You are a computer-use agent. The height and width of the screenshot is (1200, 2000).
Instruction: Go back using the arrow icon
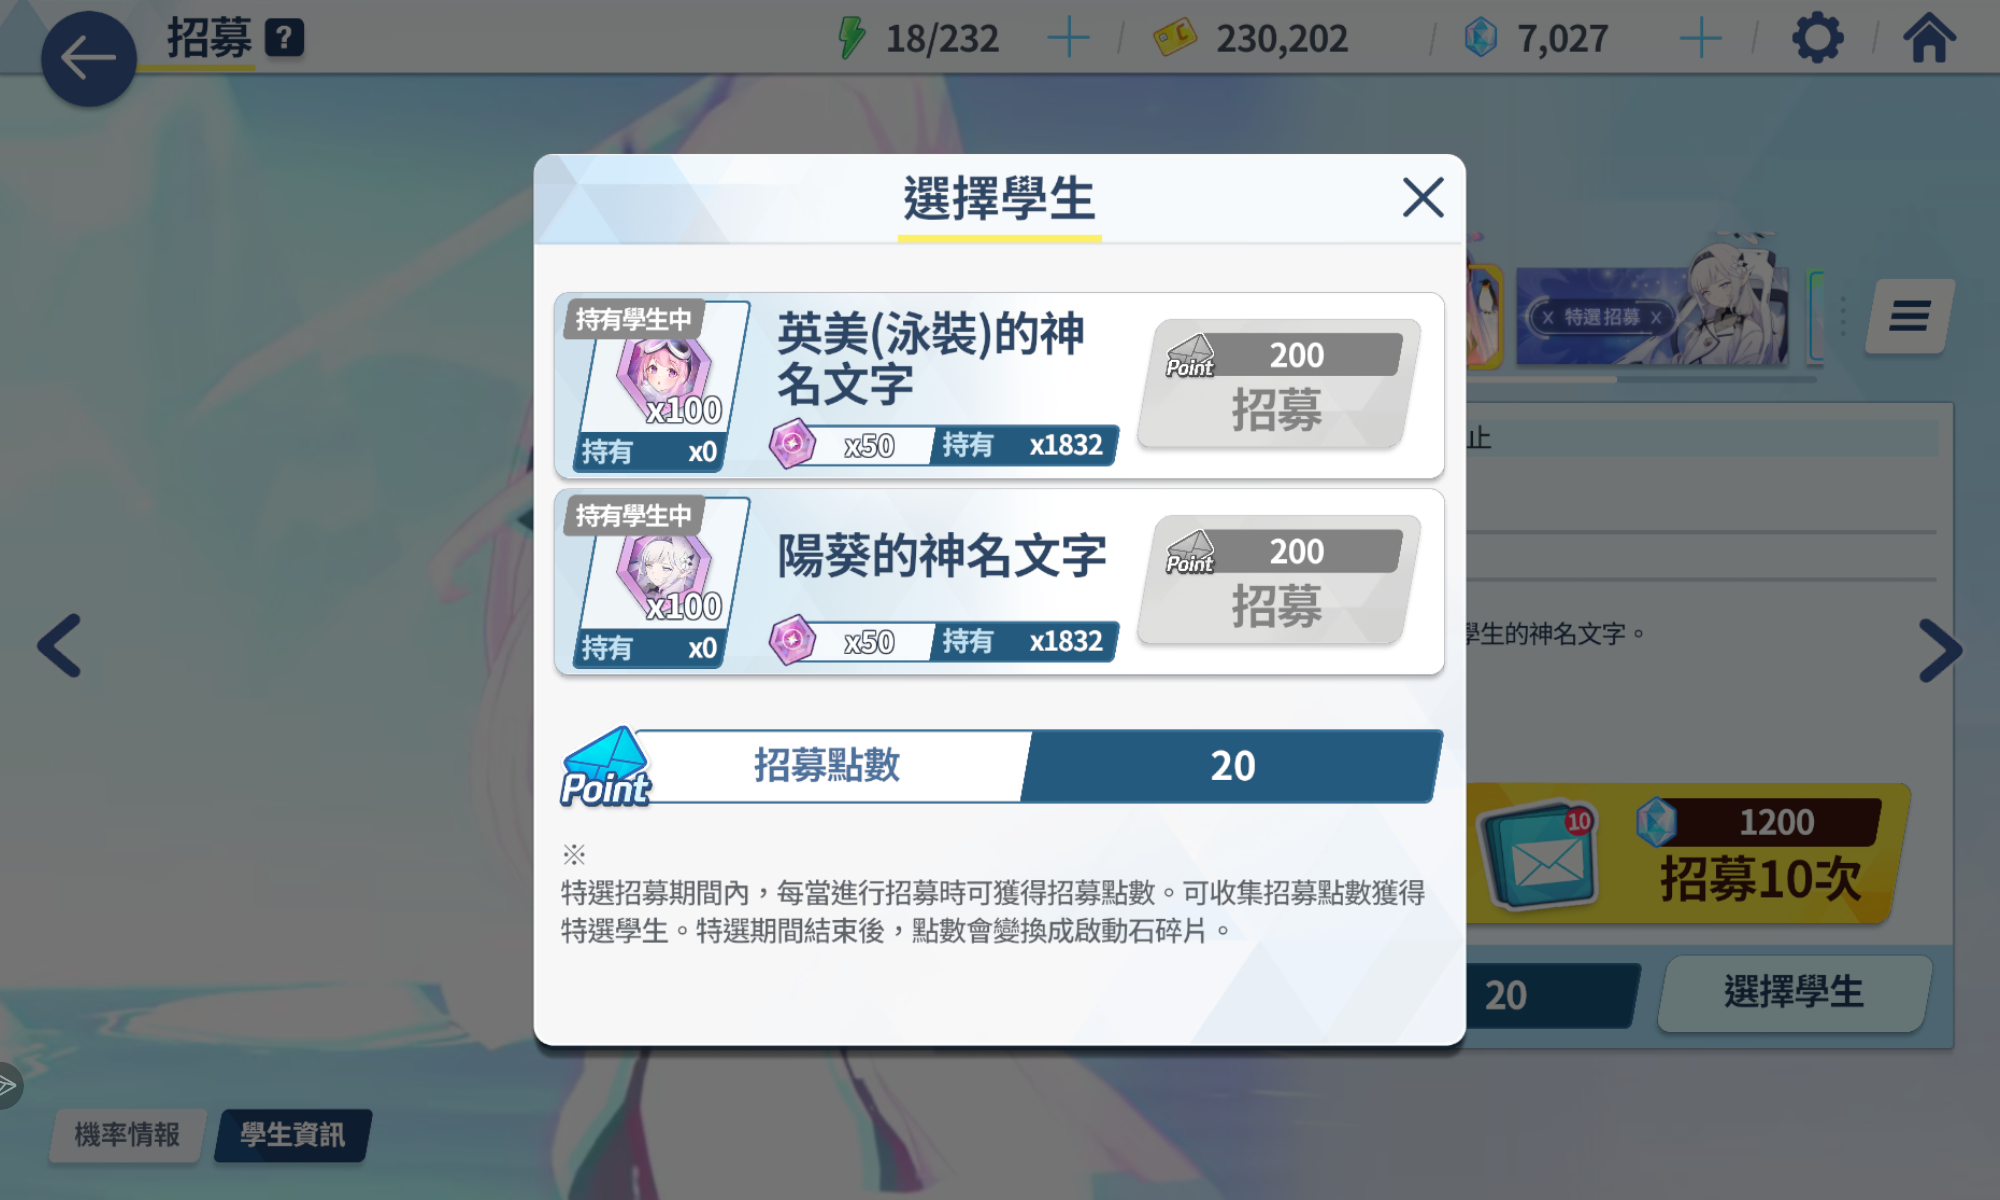pyautogui.click(x=88, y=58)
